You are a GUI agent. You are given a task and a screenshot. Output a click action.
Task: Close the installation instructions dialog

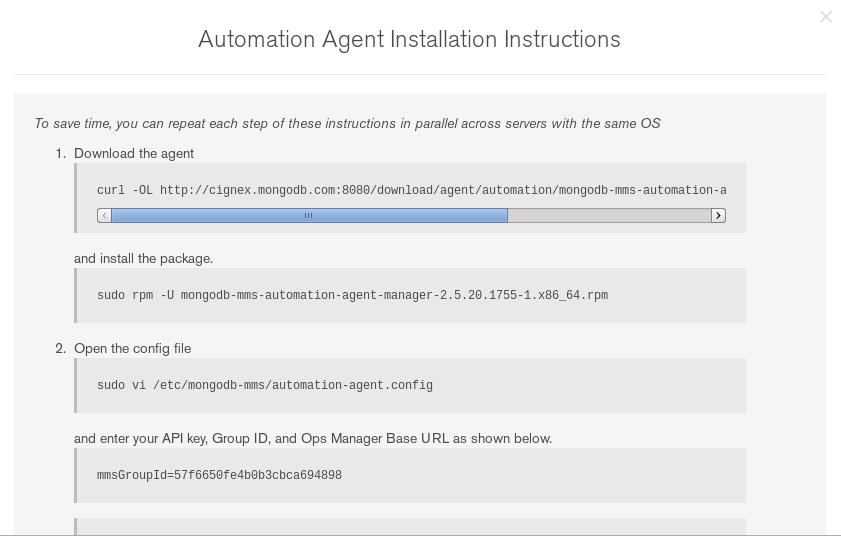click(825, 17)
